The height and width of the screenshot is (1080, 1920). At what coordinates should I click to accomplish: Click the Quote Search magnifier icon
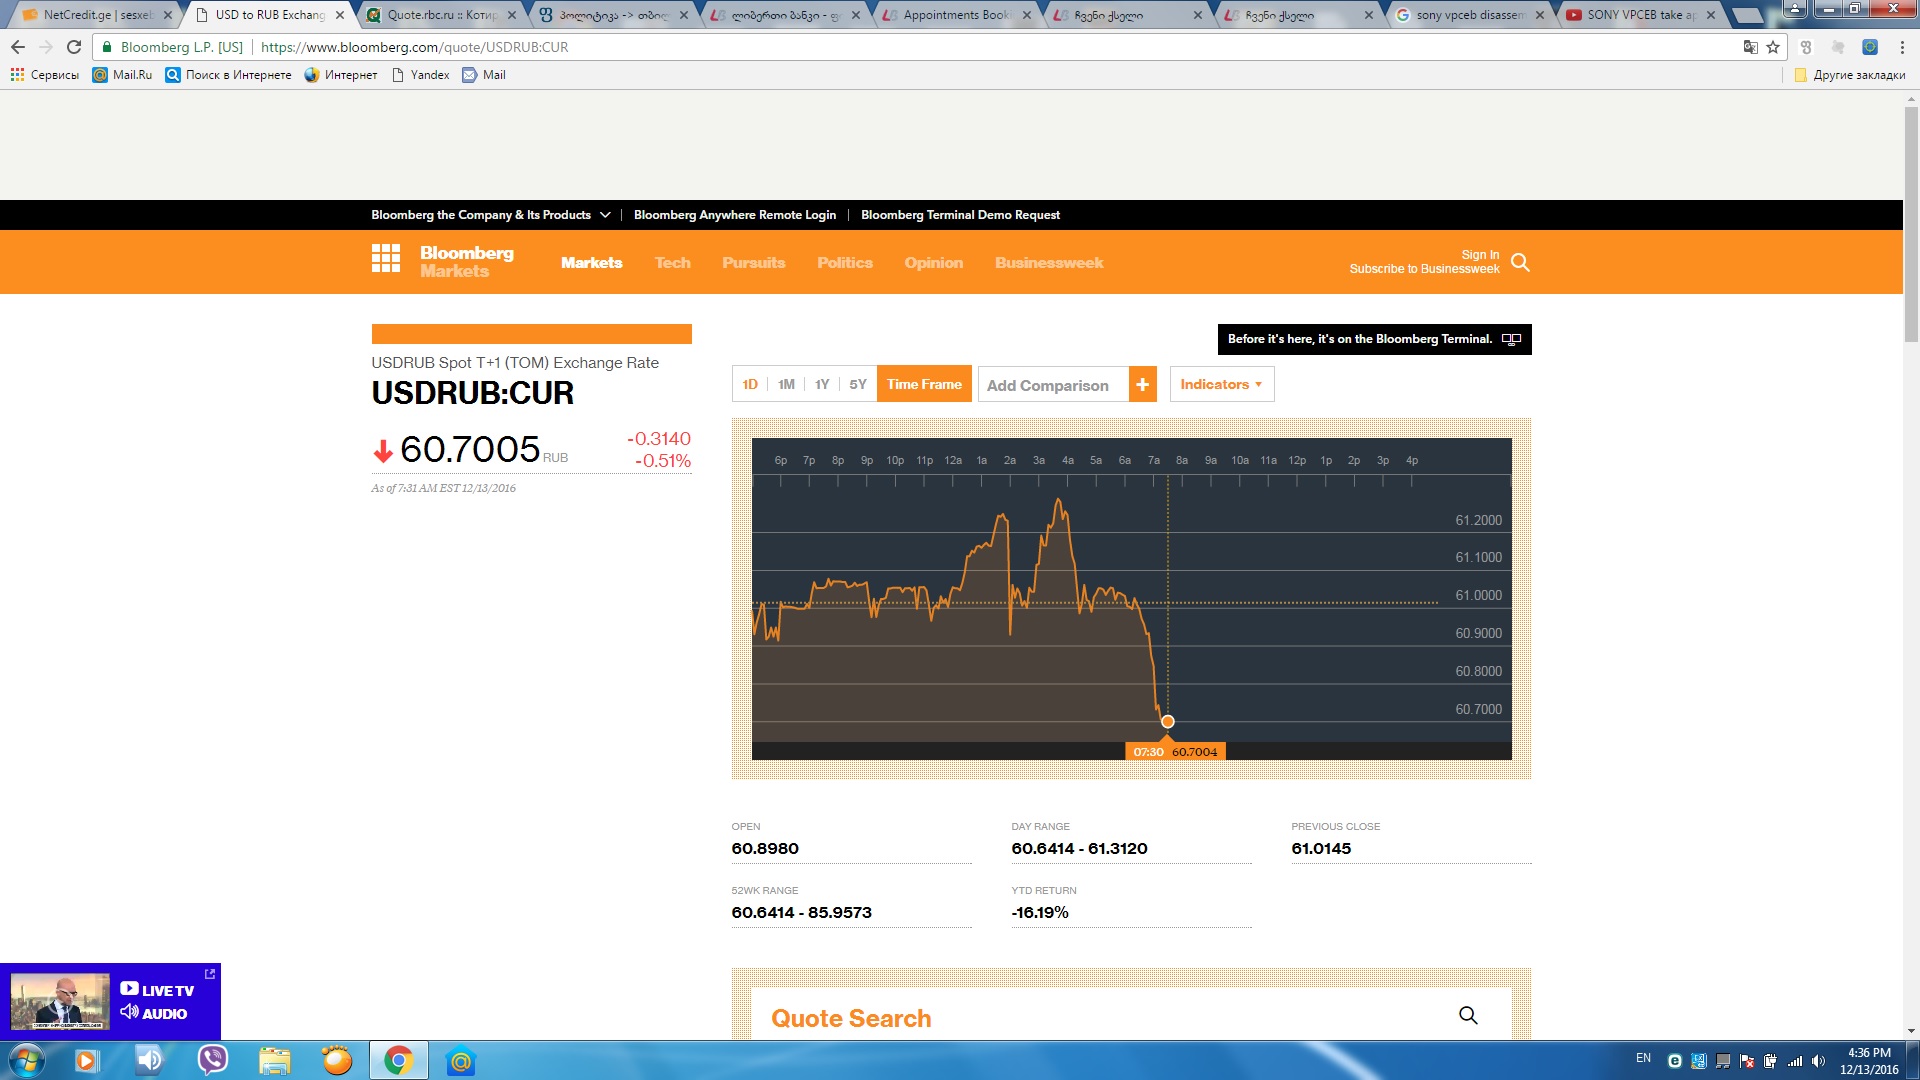(1467, 1015)
